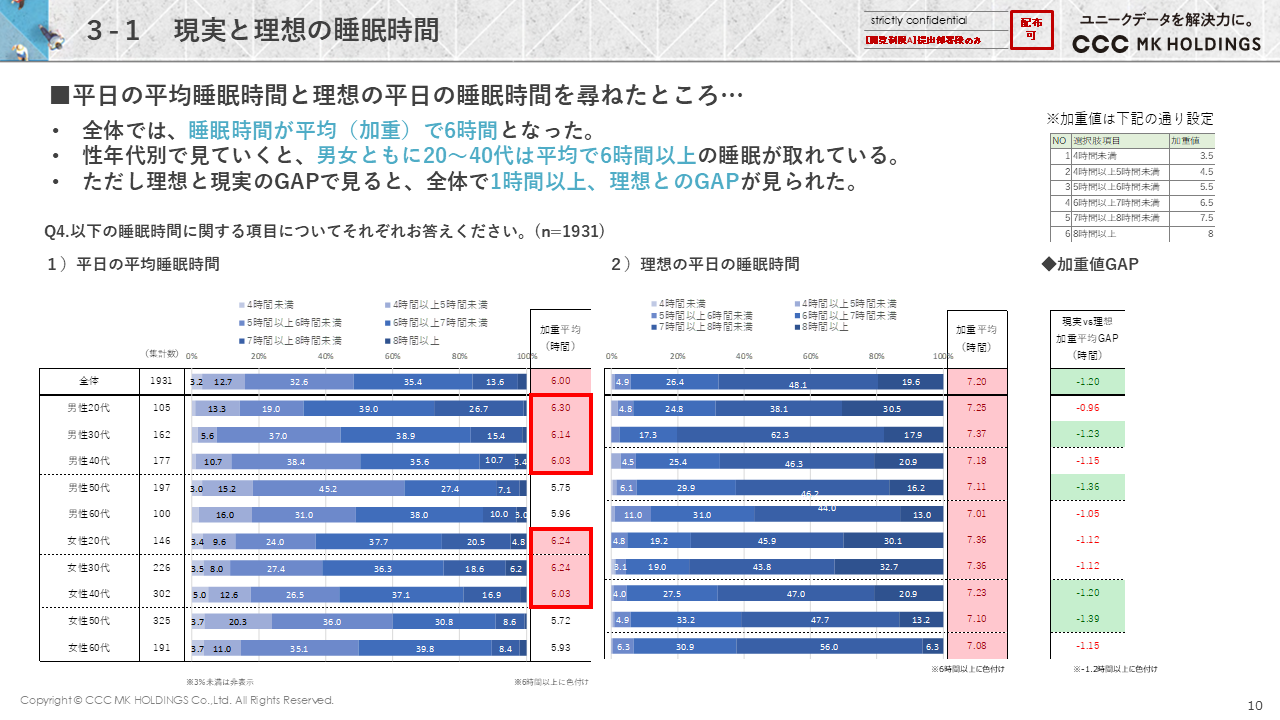Image resolution: width=1280 pixels, height=720 pixels.
Task: Click the 45.2 bar segment for 男性50代
Action: pyautogui.click(x=328, y=489)
